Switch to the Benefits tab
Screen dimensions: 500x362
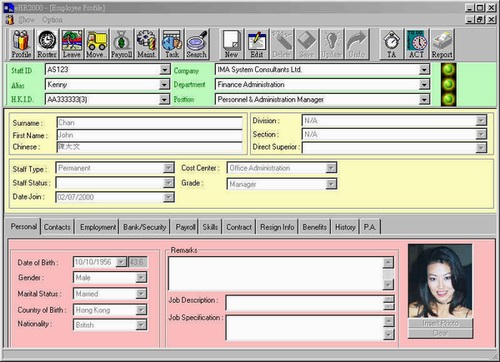click(x=315, y=227)
